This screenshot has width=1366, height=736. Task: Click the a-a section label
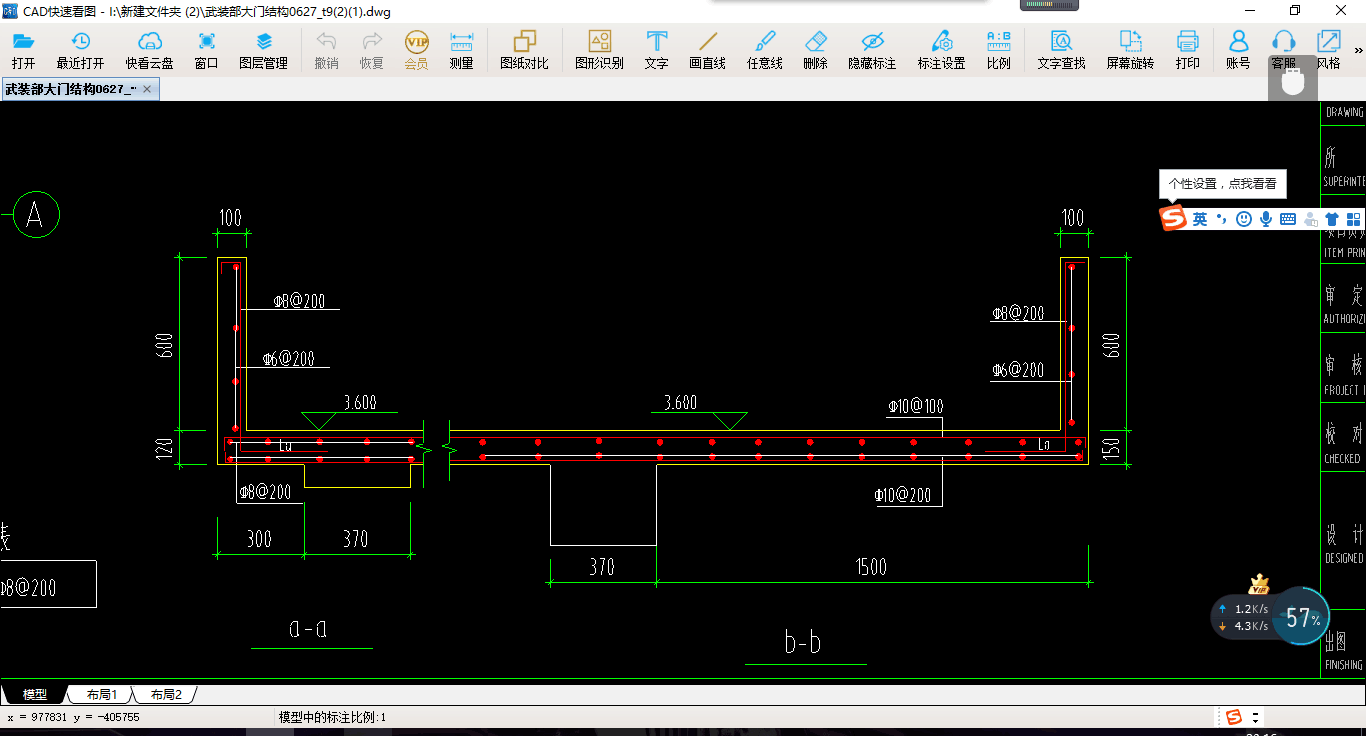coord(308,628)
